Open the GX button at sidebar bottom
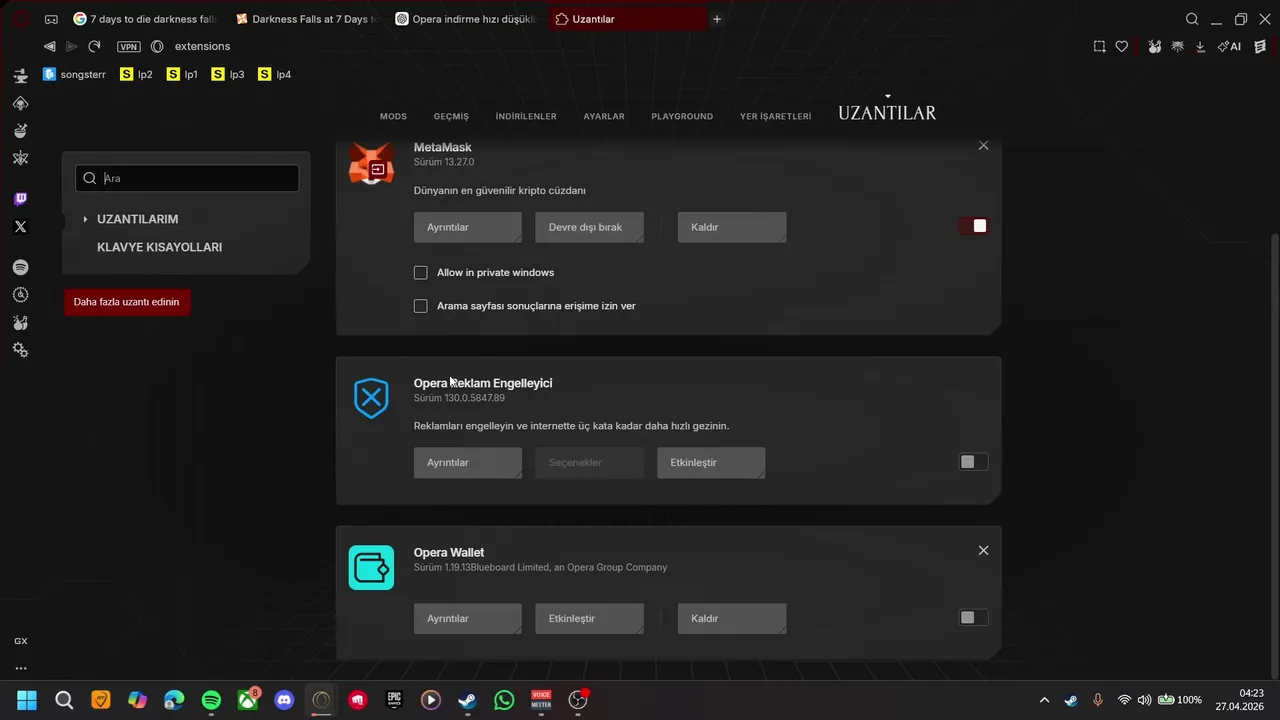The height and width of the screenshot is (720, 1280). click(20, 641)
